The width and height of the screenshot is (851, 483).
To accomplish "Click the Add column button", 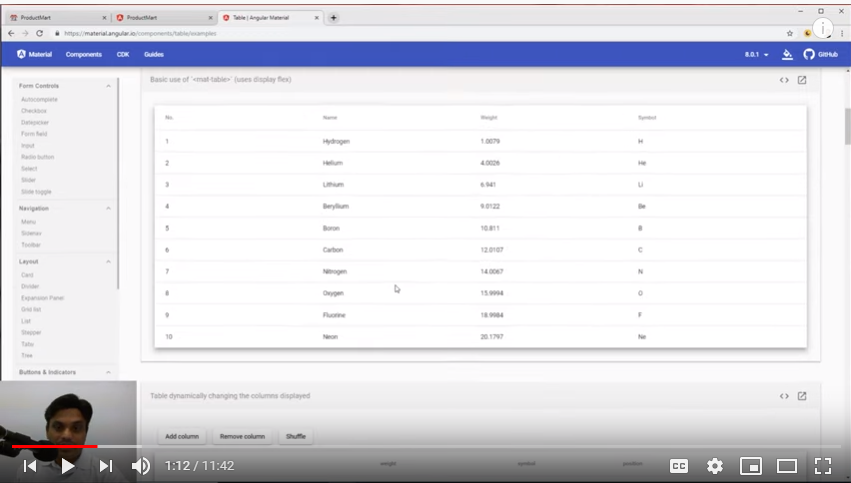I will tap(182, 436).
